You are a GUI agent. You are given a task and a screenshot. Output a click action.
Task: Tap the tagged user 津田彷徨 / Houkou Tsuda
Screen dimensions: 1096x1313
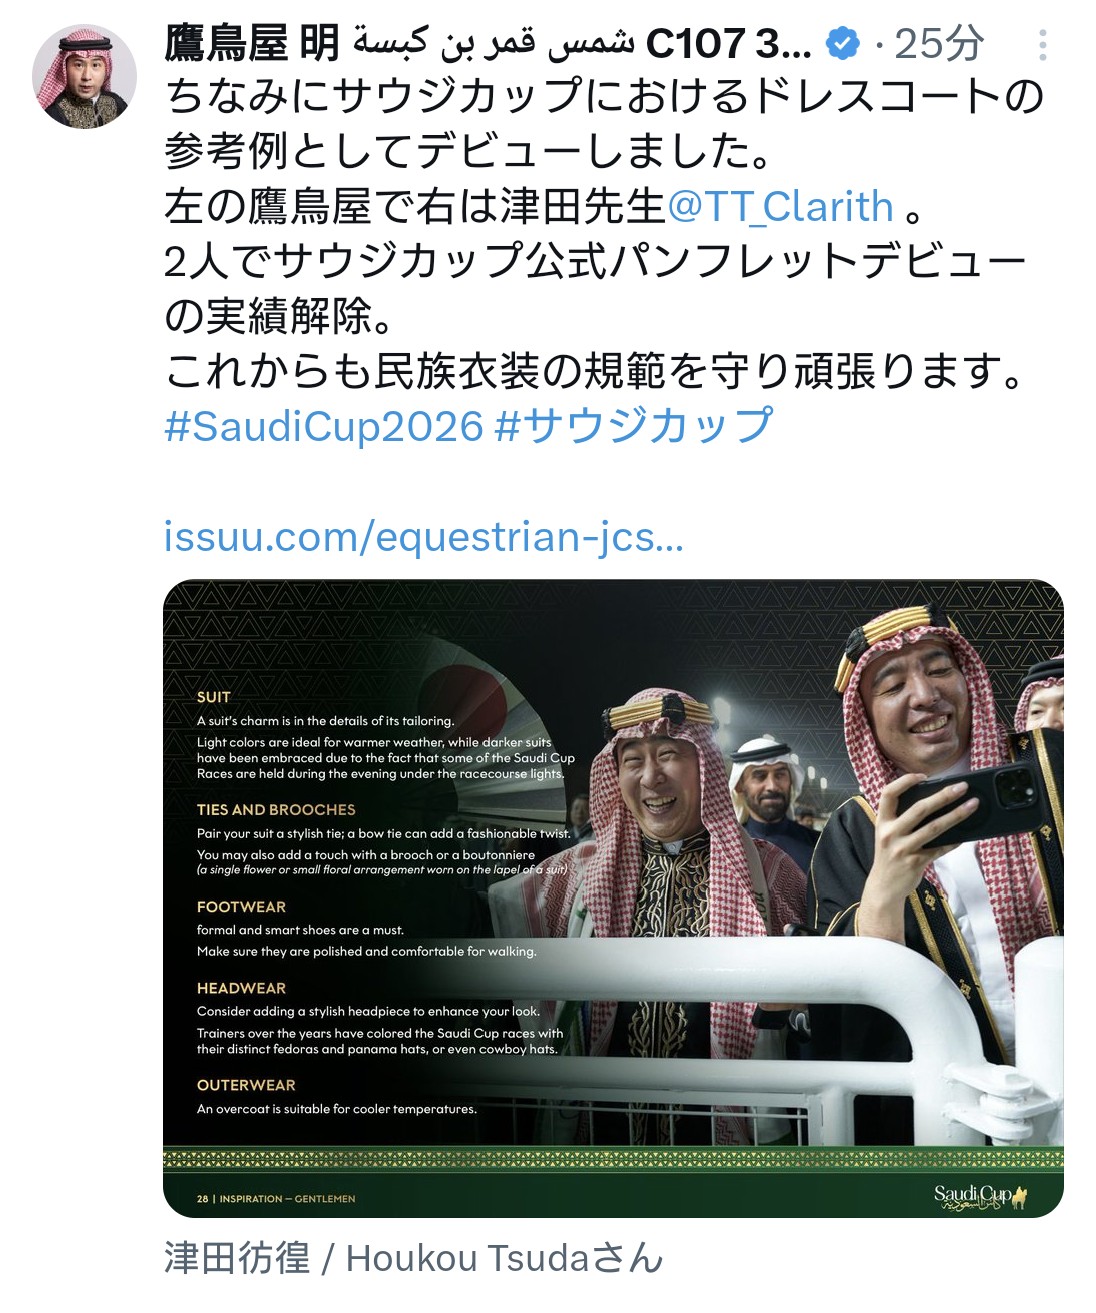click(413, 1258)
